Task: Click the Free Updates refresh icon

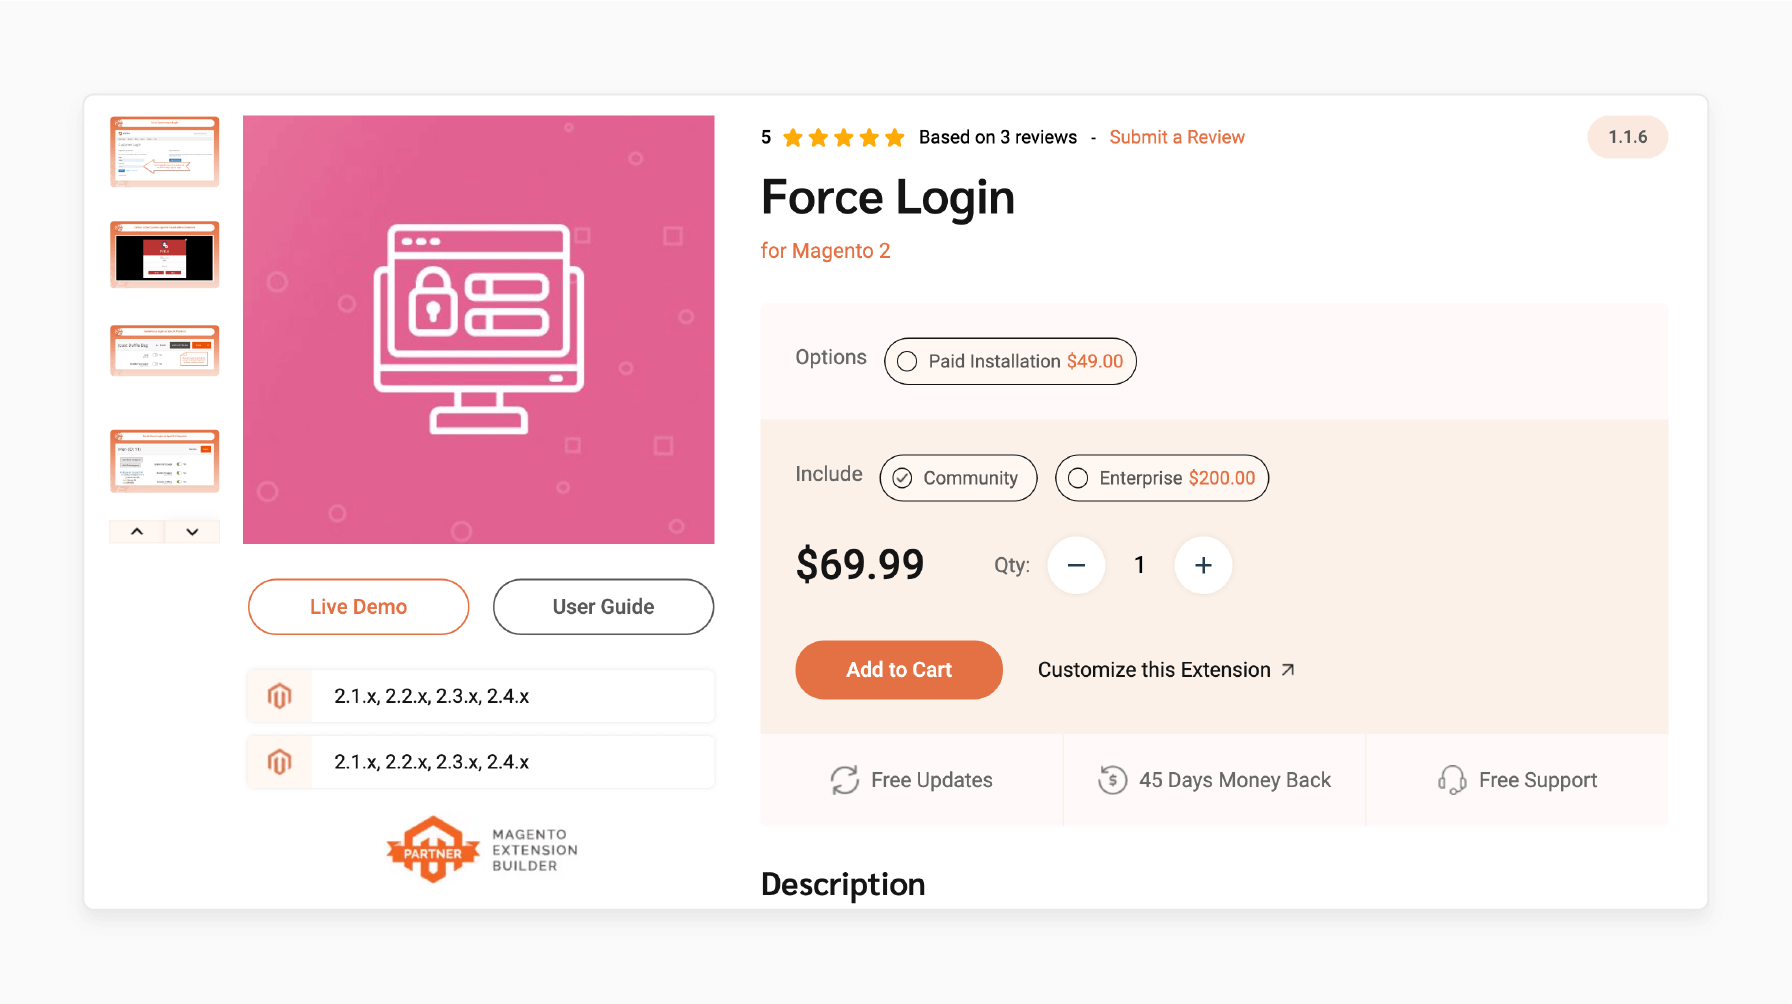Action: (x=846, y=780)
